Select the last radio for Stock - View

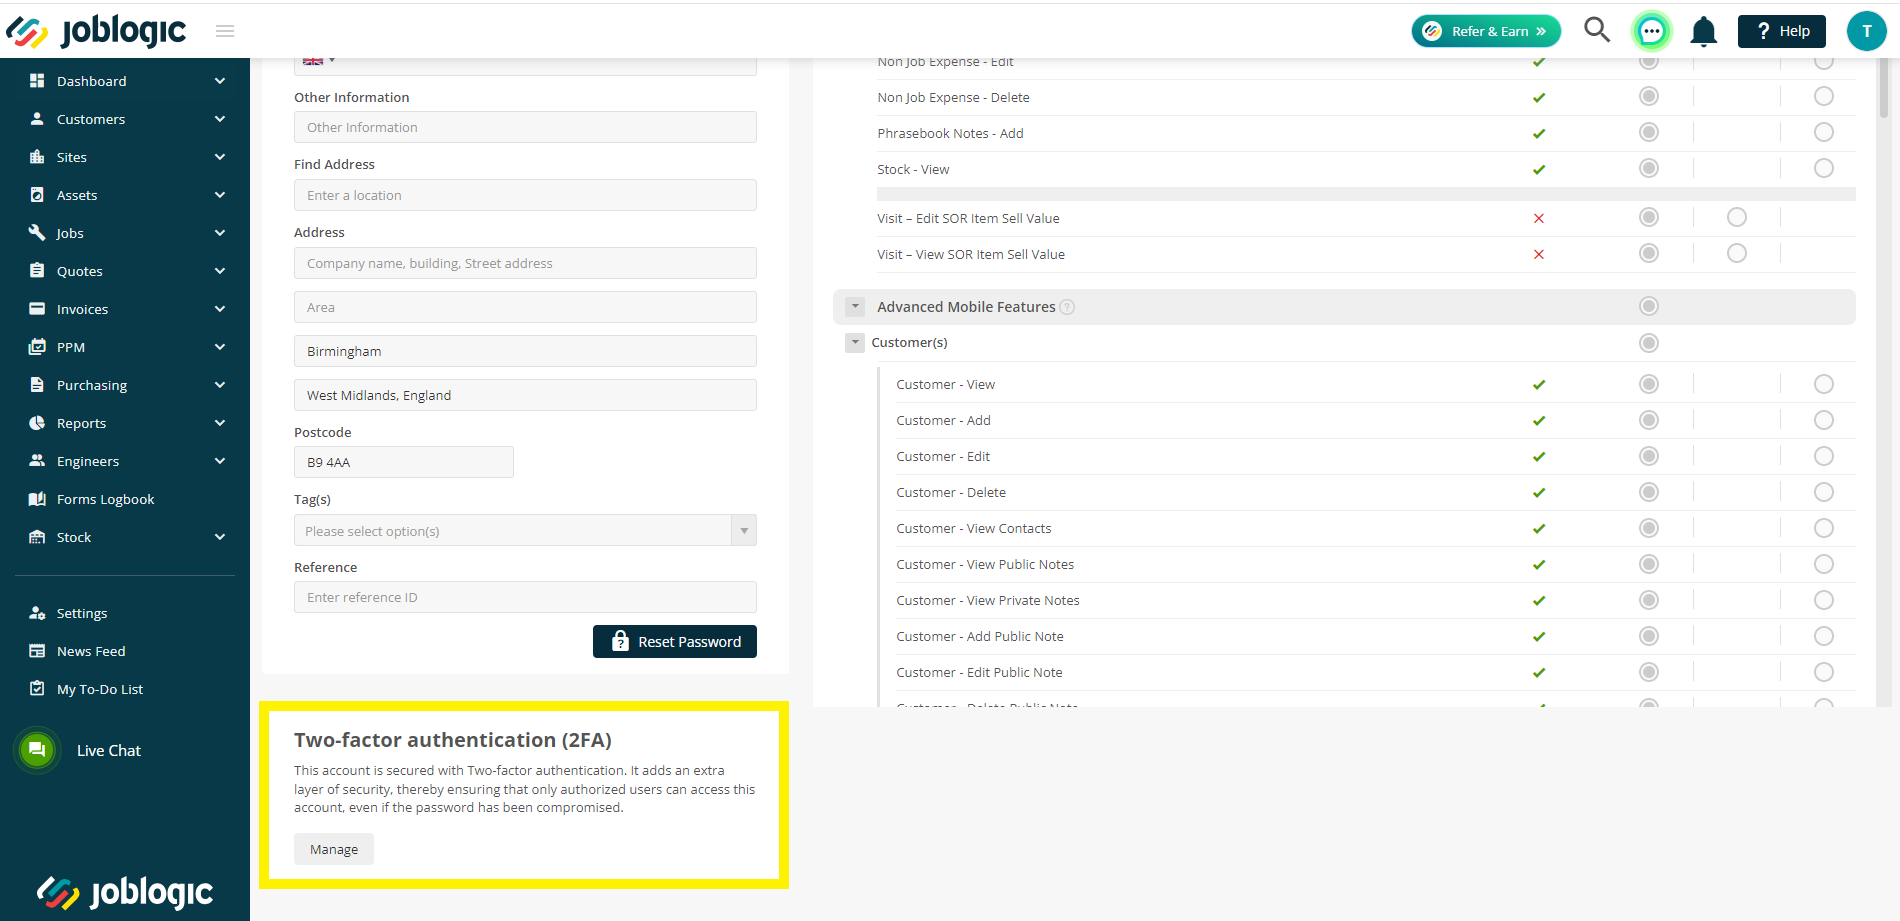point(1824,168)
